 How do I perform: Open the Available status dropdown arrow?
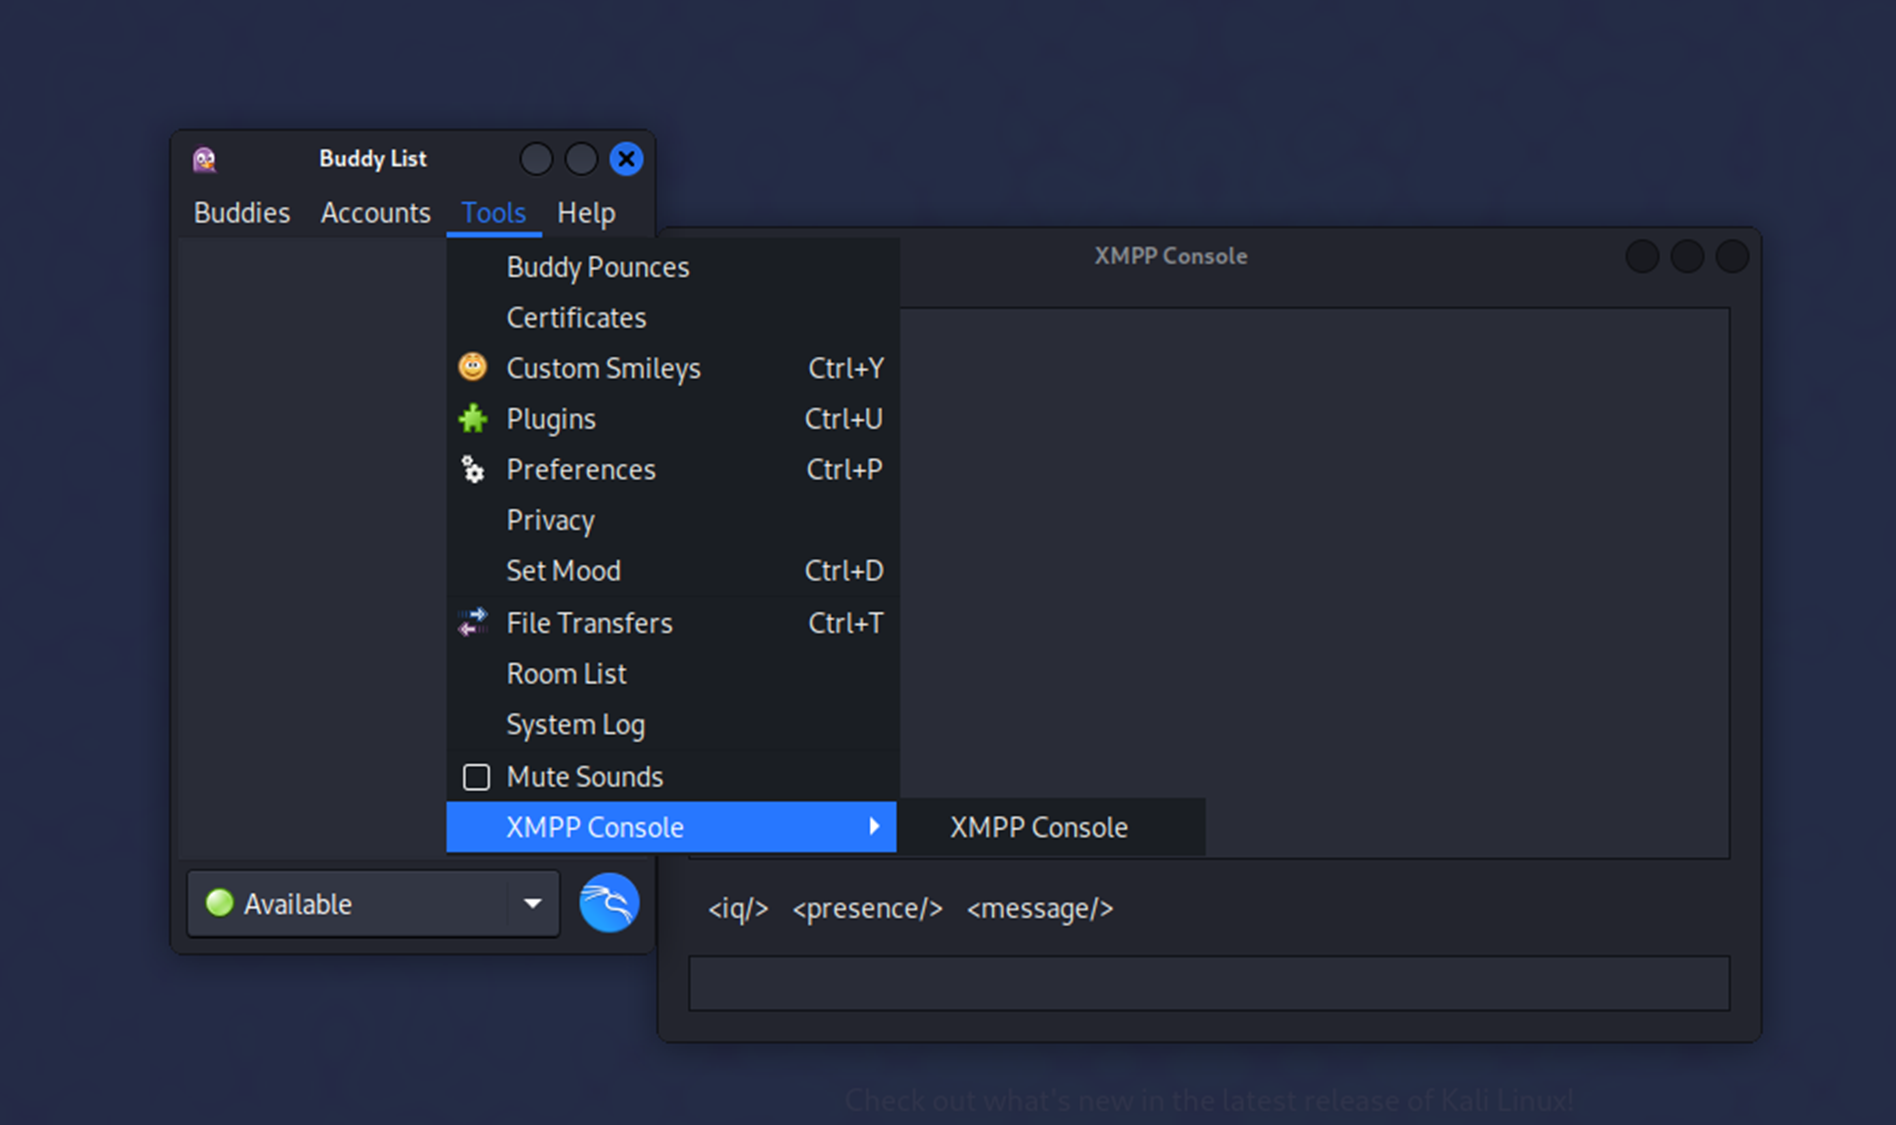tap(533, 903)
